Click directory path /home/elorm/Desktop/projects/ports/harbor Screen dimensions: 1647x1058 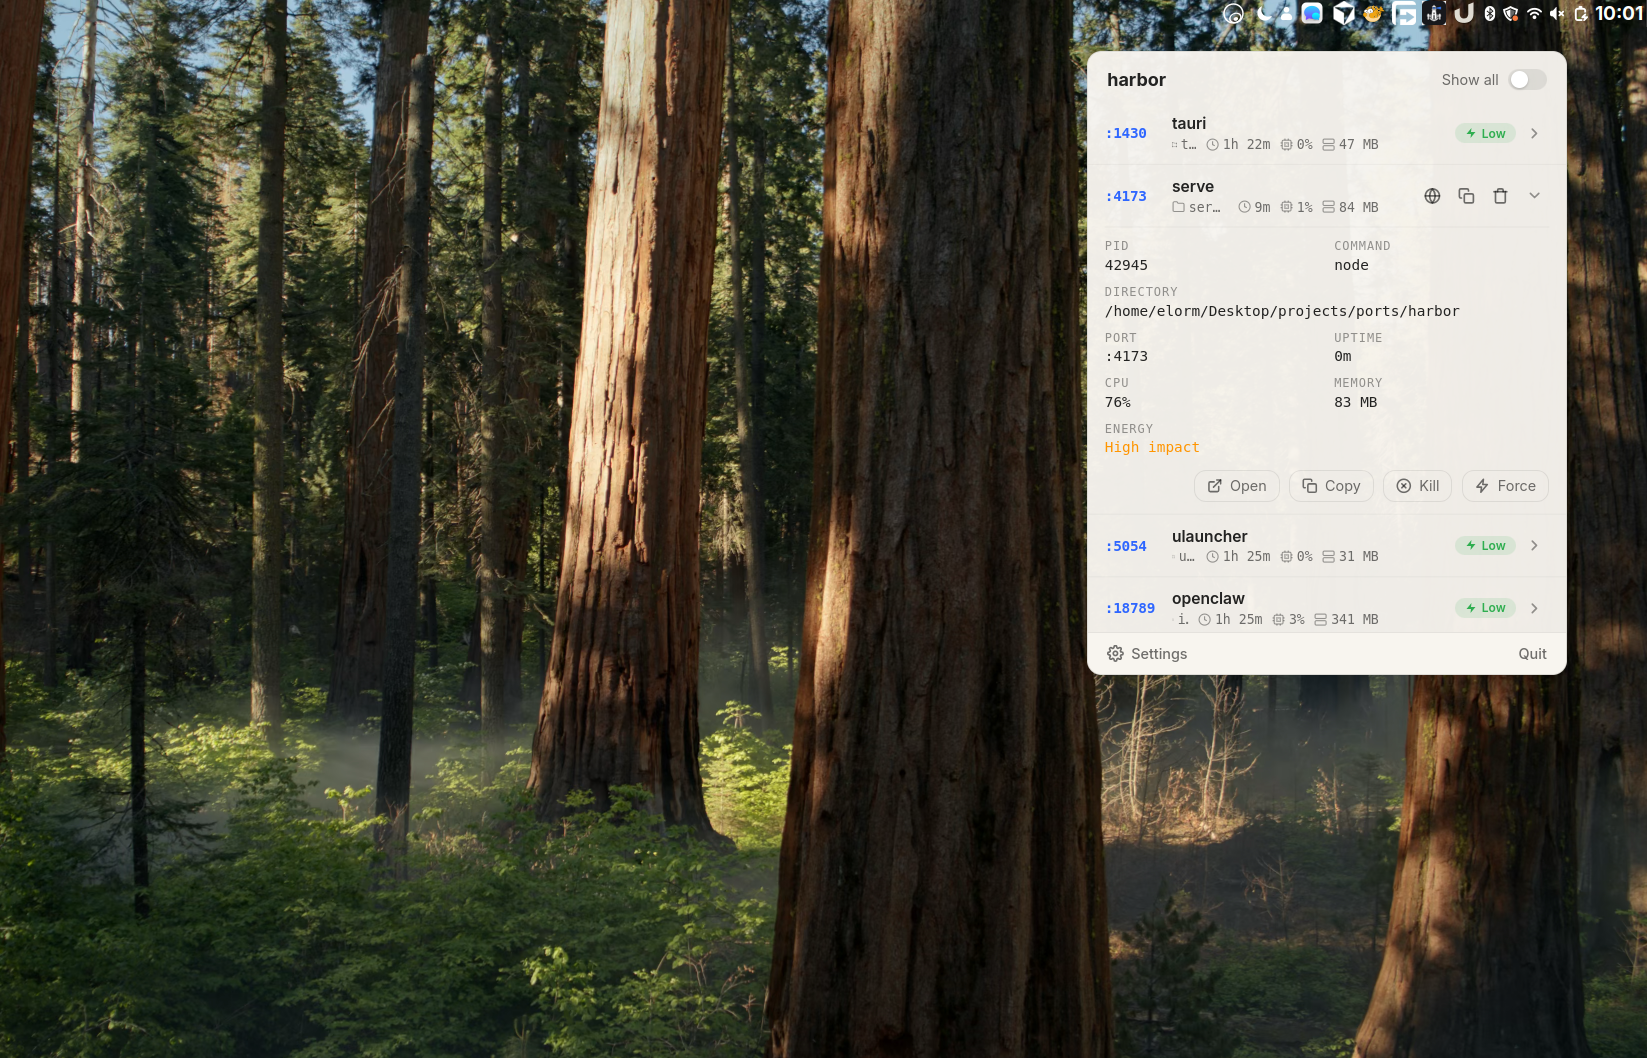1282,311
